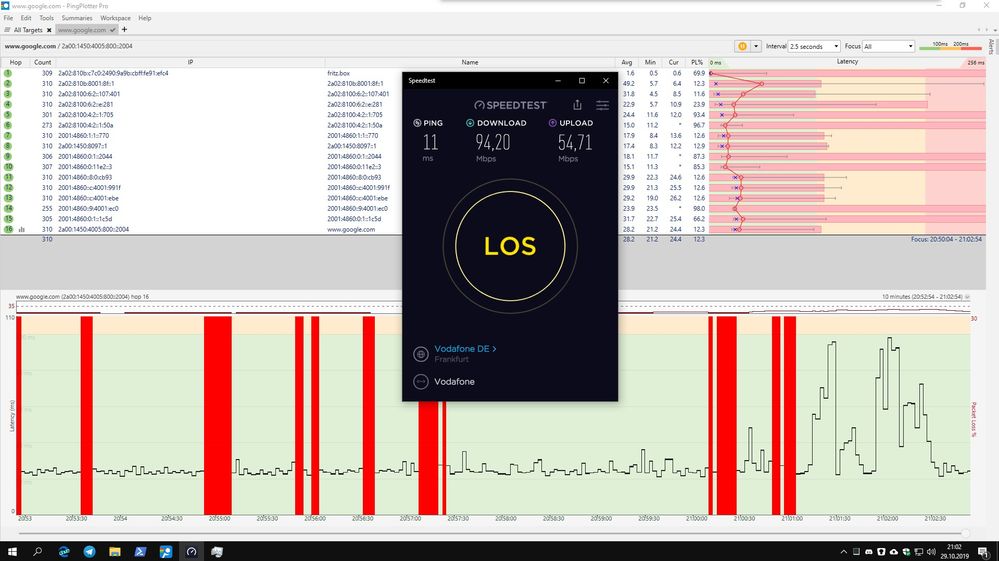
Task: Open the Focus All dropdown
Action: coord(888,46)
